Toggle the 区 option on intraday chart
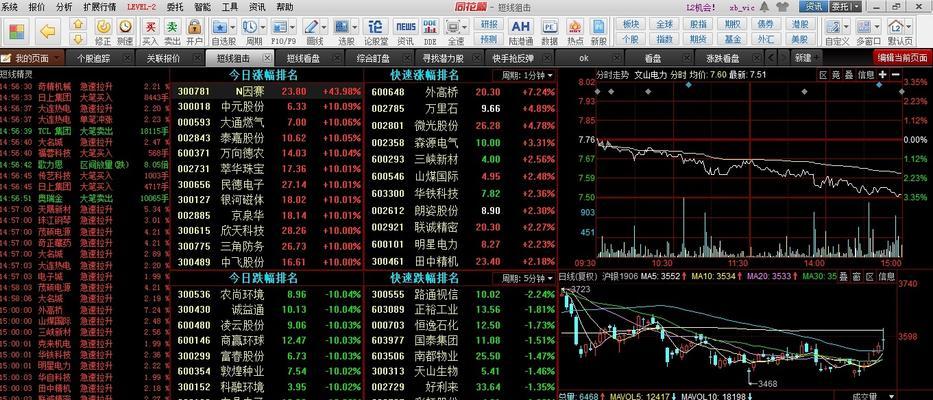Screen dimensions: 933x400 click(x=823, y=75)
